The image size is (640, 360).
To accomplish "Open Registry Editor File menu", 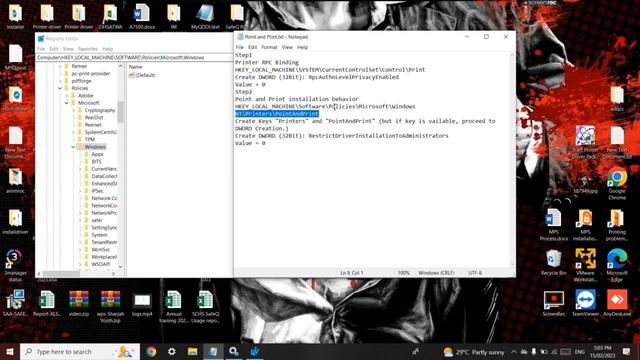I will [x=41, y=49].
